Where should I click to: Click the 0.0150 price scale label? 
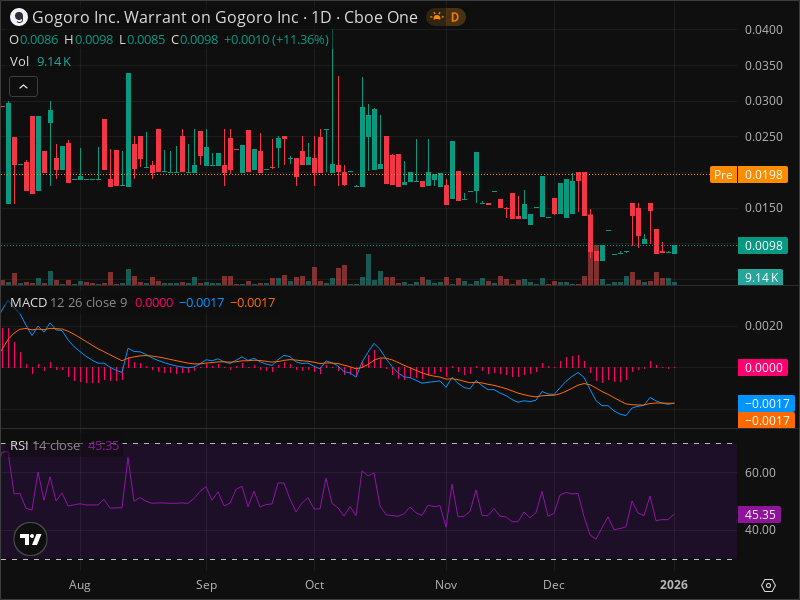pyautogui.click(x=764, y=208)
